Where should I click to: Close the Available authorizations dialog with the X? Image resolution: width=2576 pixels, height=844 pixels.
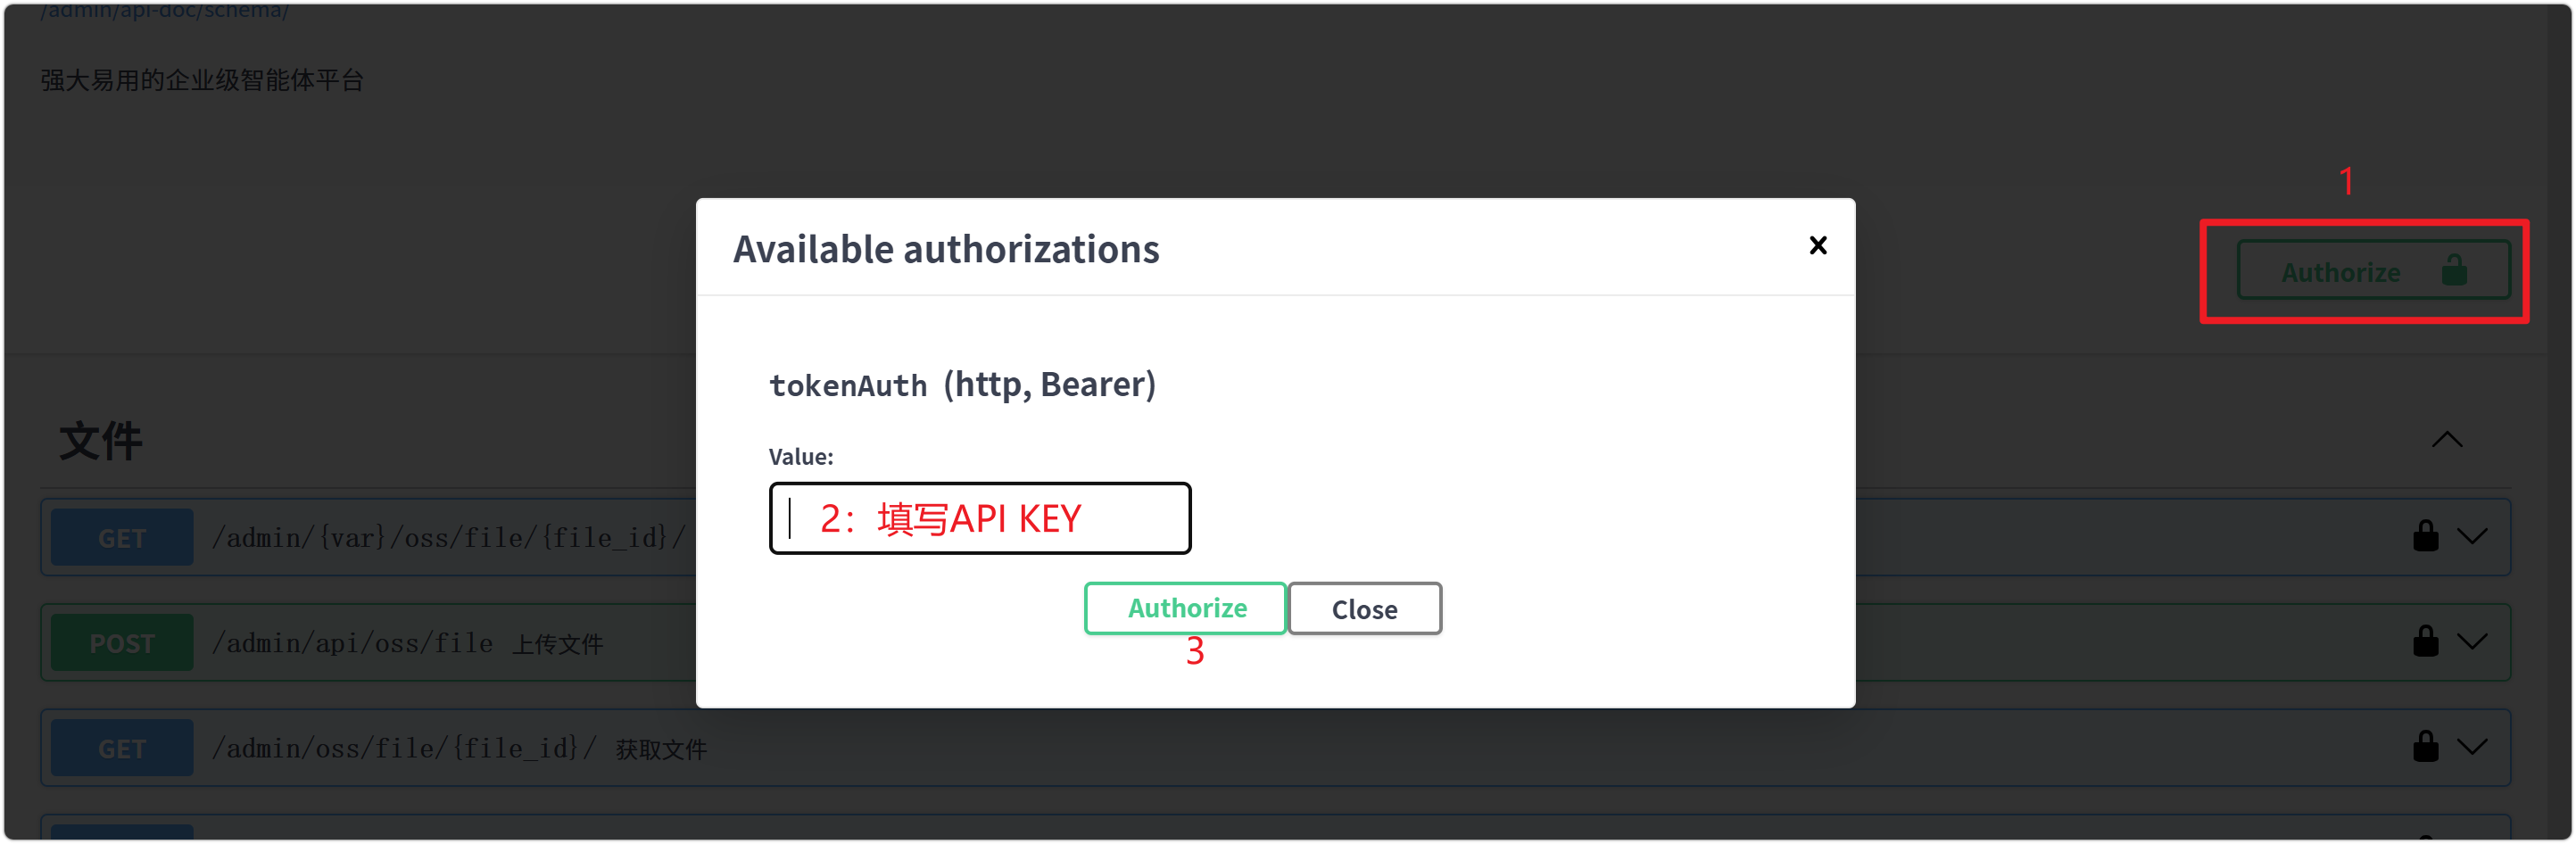1817,245
